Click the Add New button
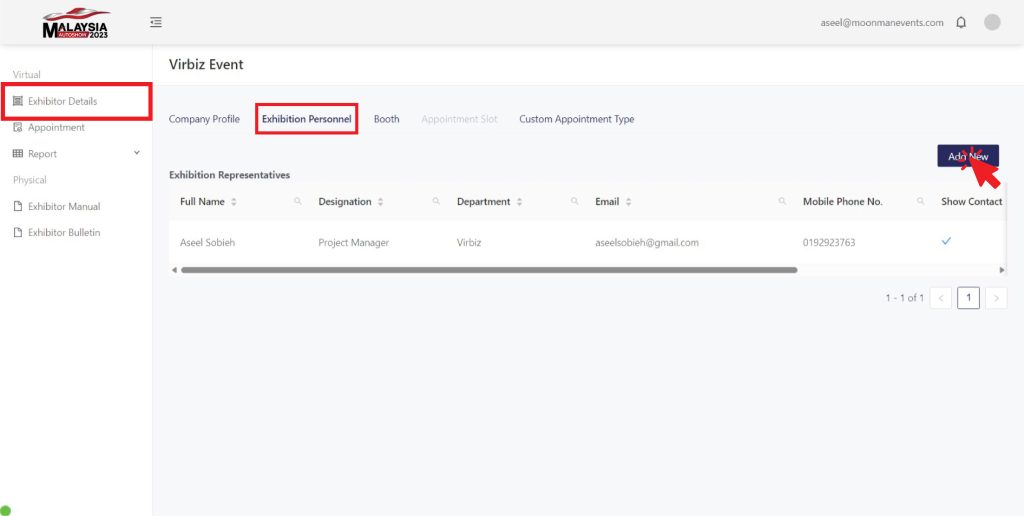Image resolution: width=1024 pixels, height=516 pixels. [967, 156]
